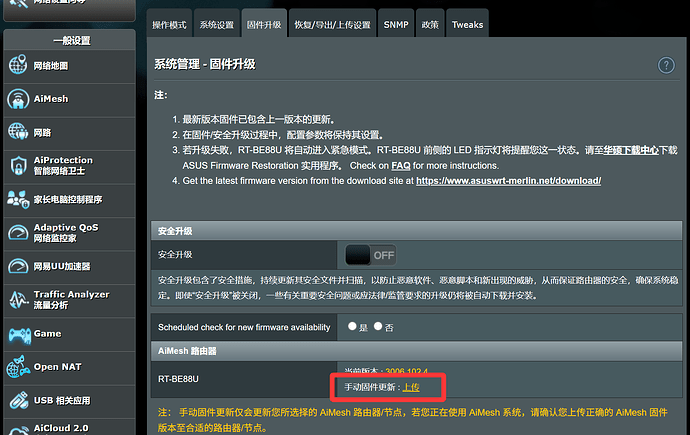Screen dimensions: 690x435
Task: Open the 华硕下载中心 link
Action: point(631,150)
